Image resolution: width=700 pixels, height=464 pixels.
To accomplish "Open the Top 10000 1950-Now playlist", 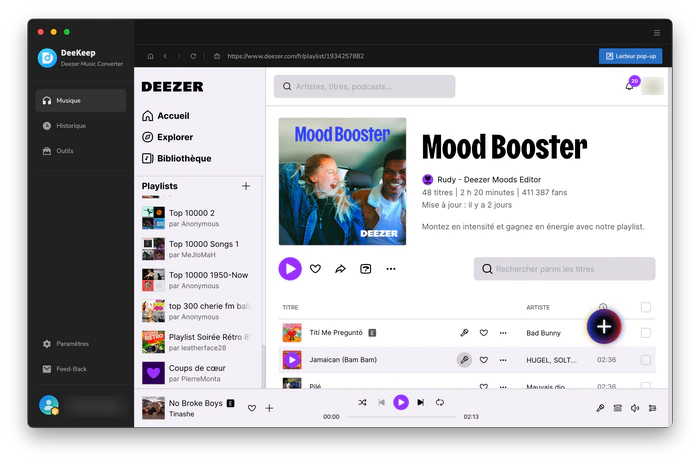I will click(197, 280).
